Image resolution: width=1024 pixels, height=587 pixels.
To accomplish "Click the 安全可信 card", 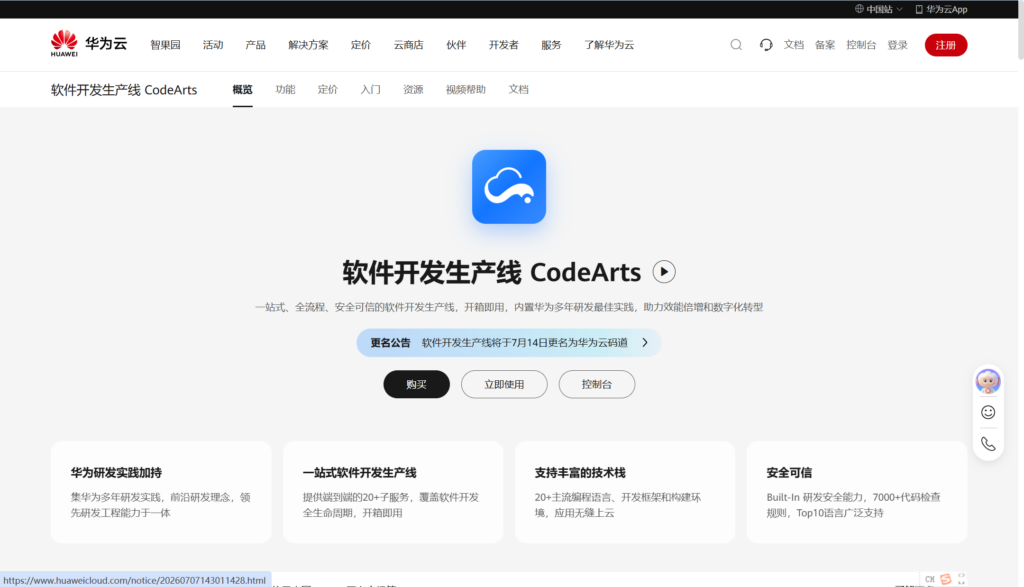I will click(857, 492).
